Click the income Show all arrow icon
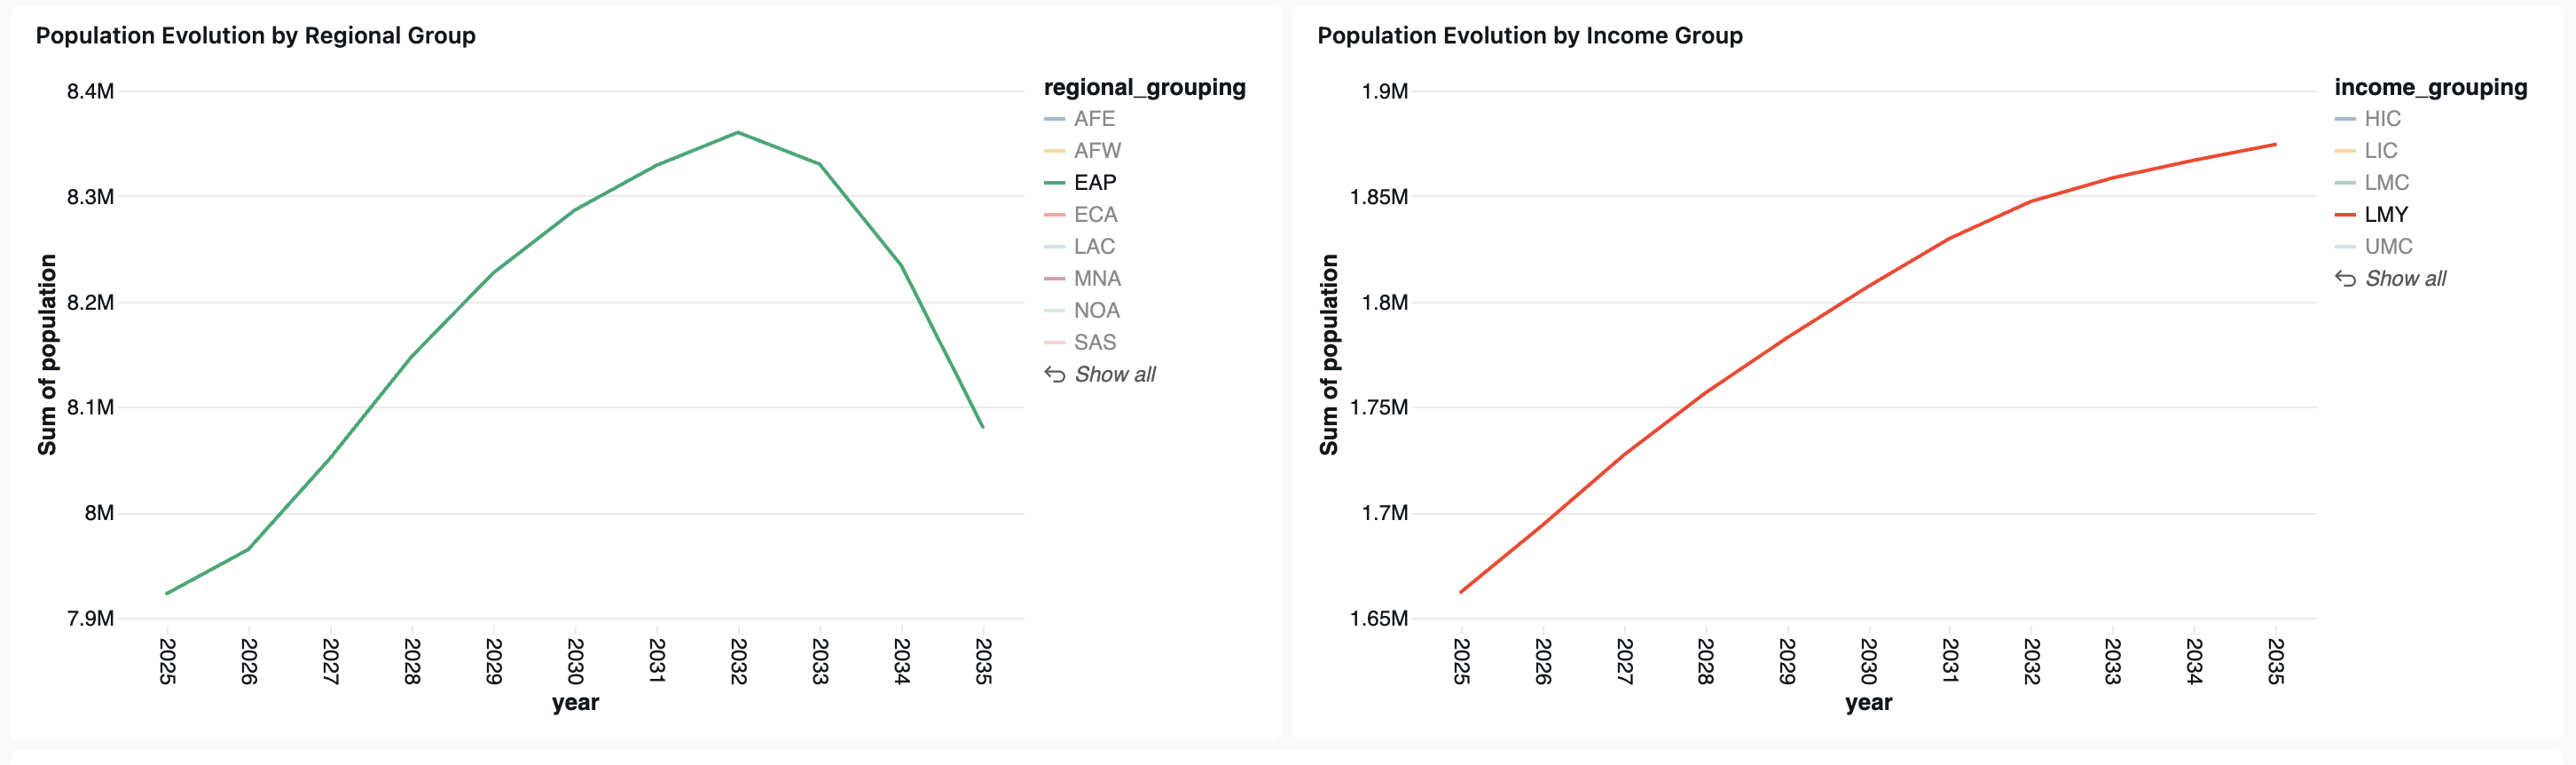The image size is (2576, 765). (2345, 279)
